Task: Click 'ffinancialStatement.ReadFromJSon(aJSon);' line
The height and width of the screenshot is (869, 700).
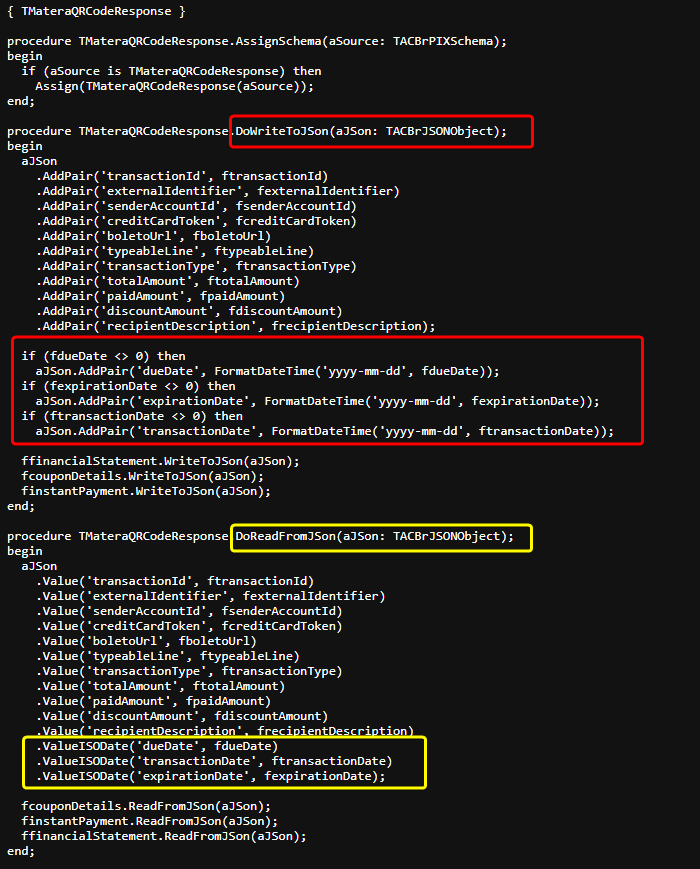Action: click(x=164, y=836)
